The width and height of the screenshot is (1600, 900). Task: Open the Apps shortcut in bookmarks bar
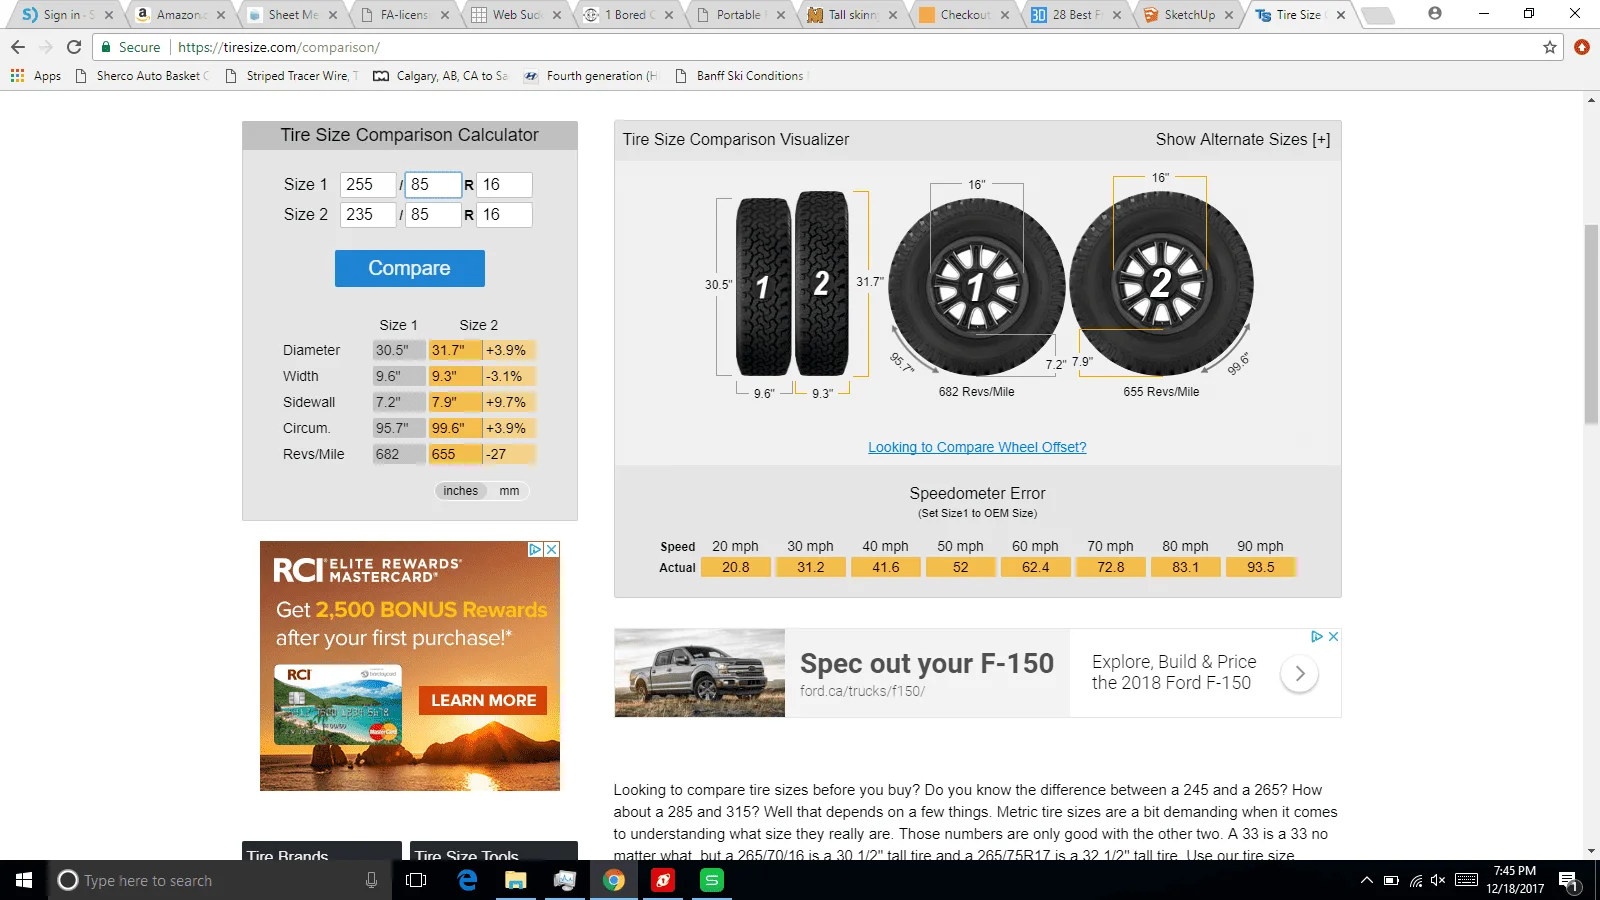point(36,76)
